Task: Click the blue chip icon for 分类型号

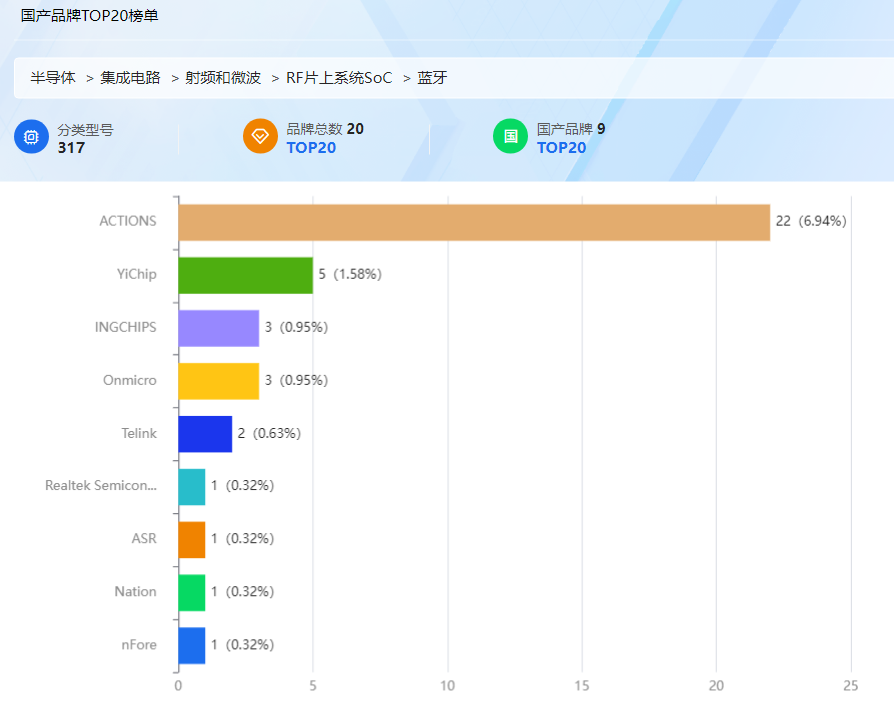Action: (31, 136)
